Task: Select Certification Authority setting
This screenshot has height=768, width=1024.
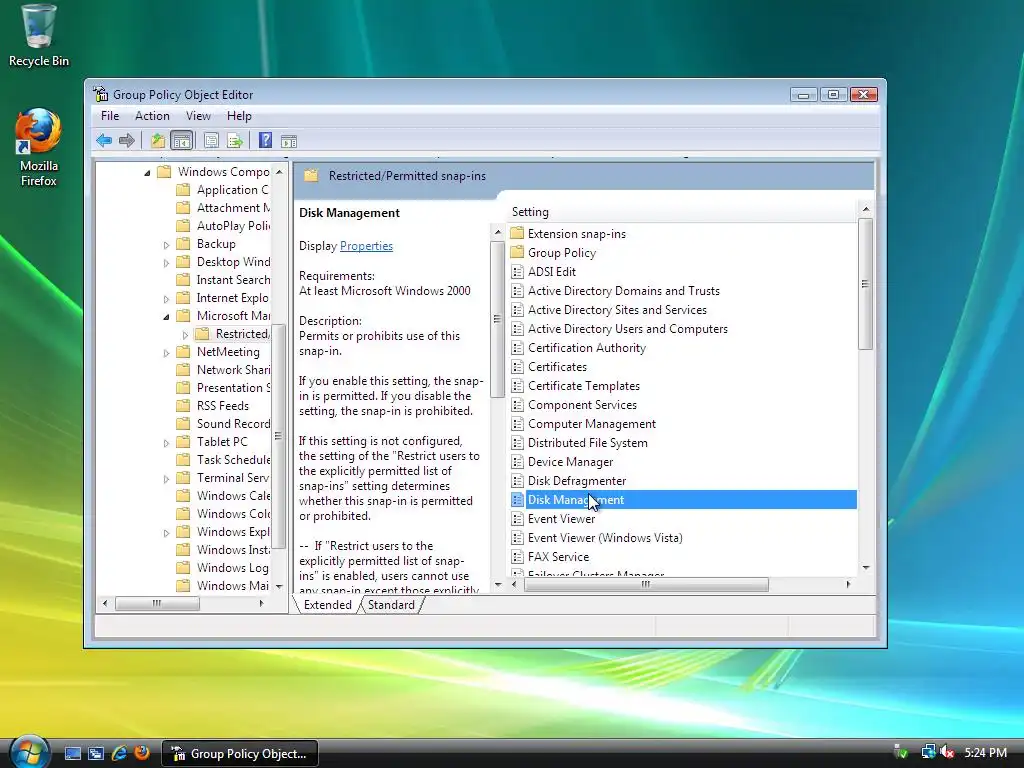Action: [586, 348]
